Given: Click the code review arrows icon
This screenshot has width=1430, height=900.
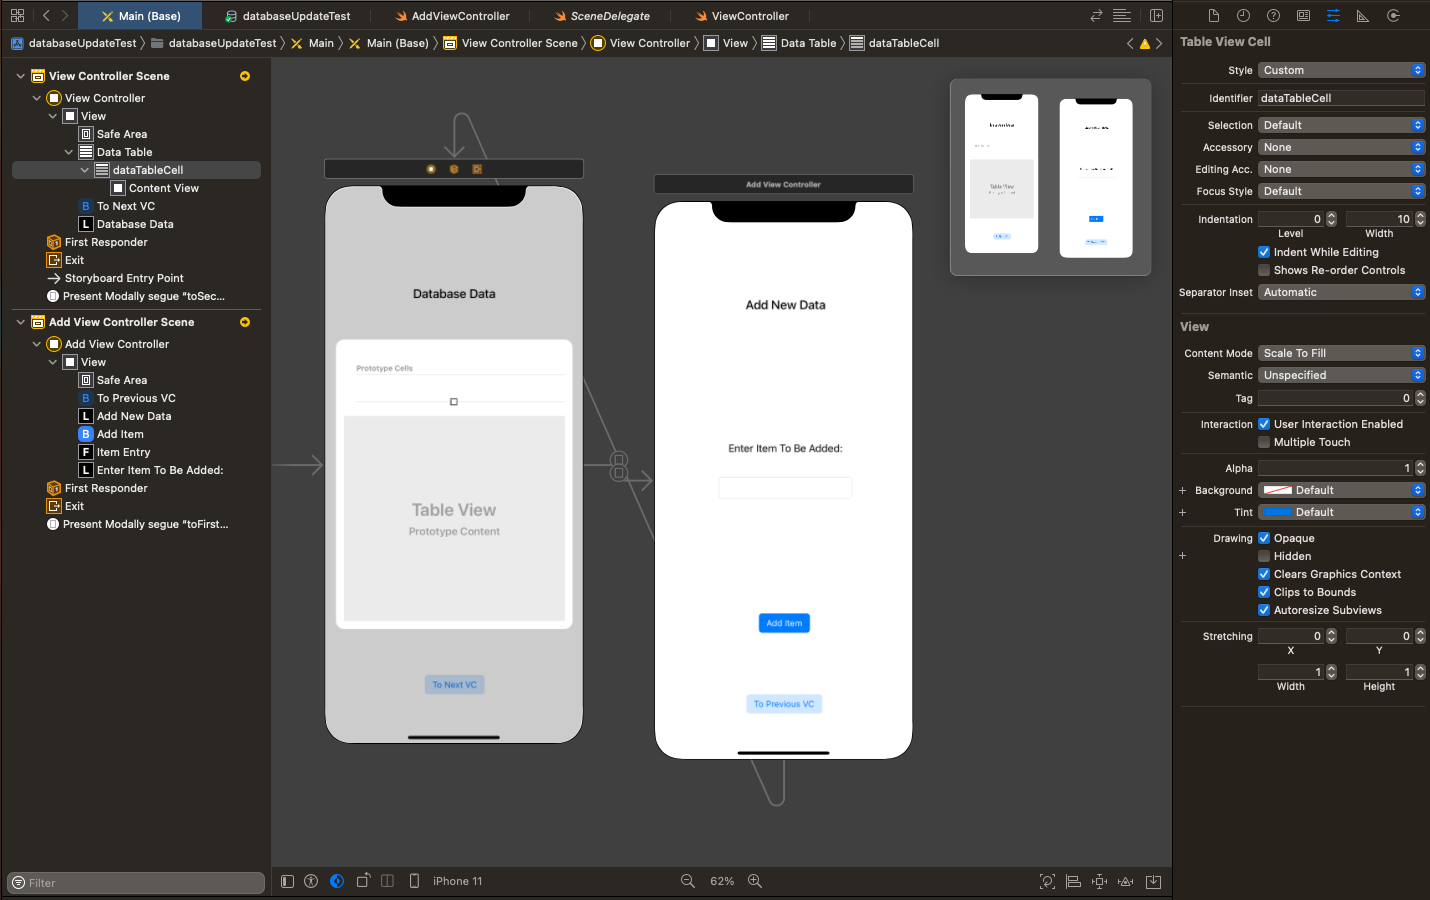Looking at the screenshot, I should coord(1096,16).
